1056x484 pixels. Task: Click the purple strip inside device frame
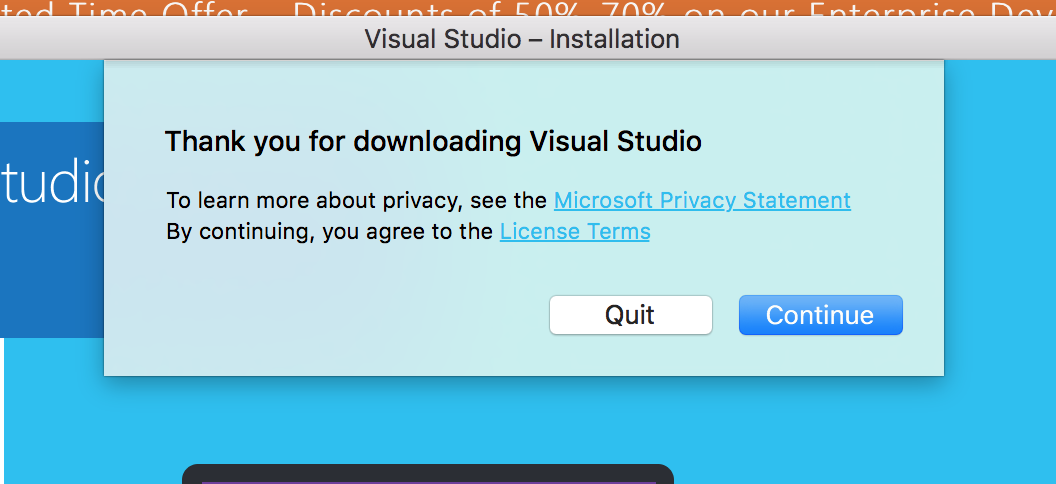point(429,482)
